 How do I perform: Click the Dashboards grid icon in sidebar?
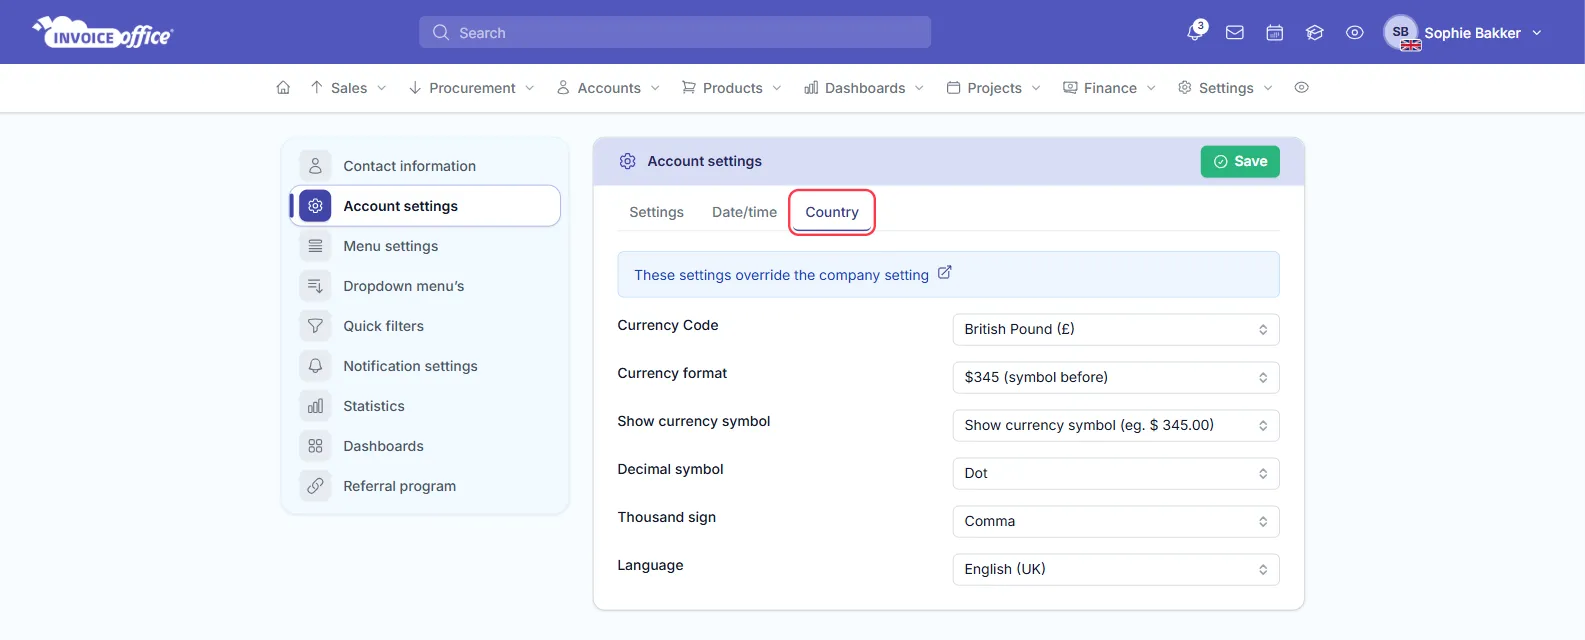(x=315, y=446)
